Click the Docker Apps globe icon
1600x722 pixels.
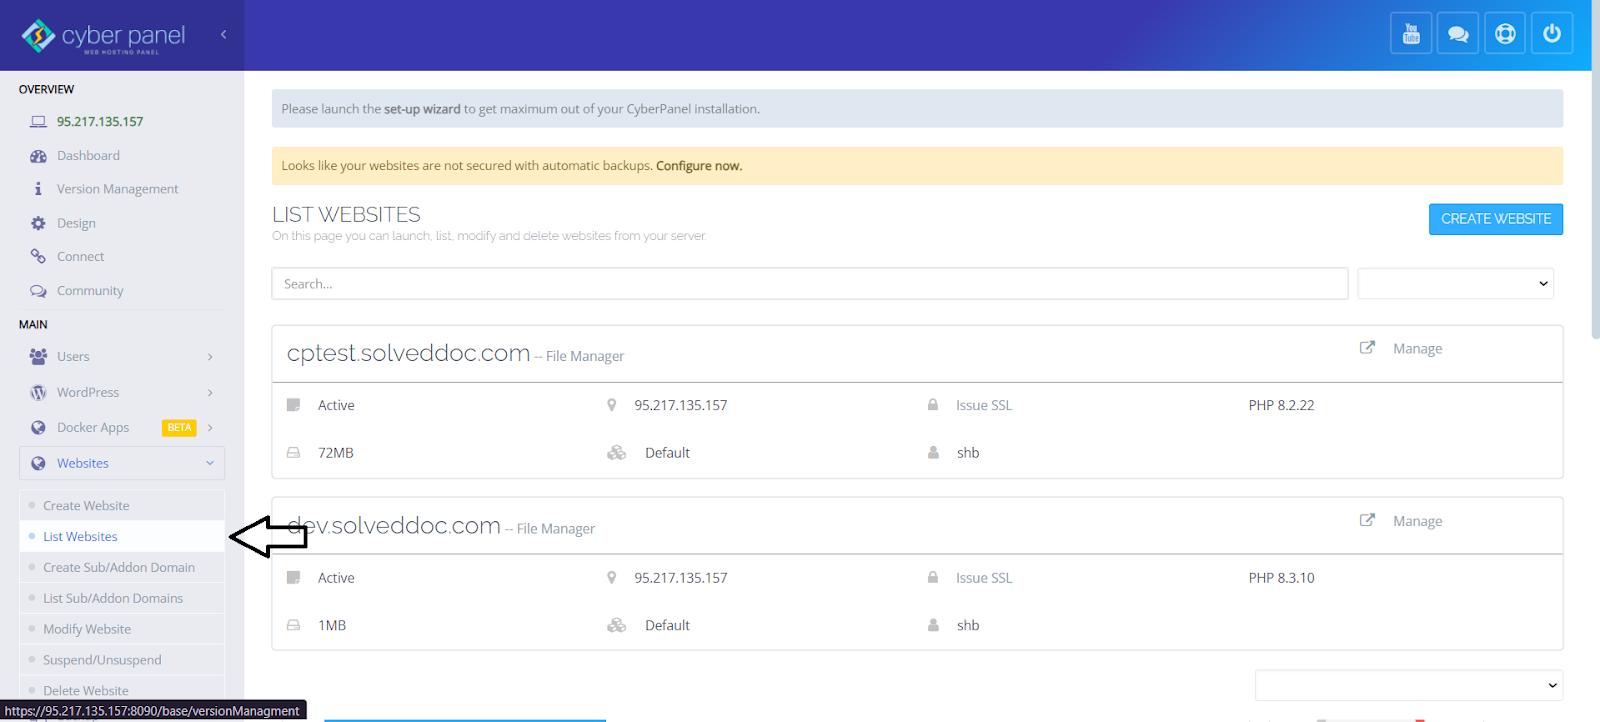[x=38, y=427]
